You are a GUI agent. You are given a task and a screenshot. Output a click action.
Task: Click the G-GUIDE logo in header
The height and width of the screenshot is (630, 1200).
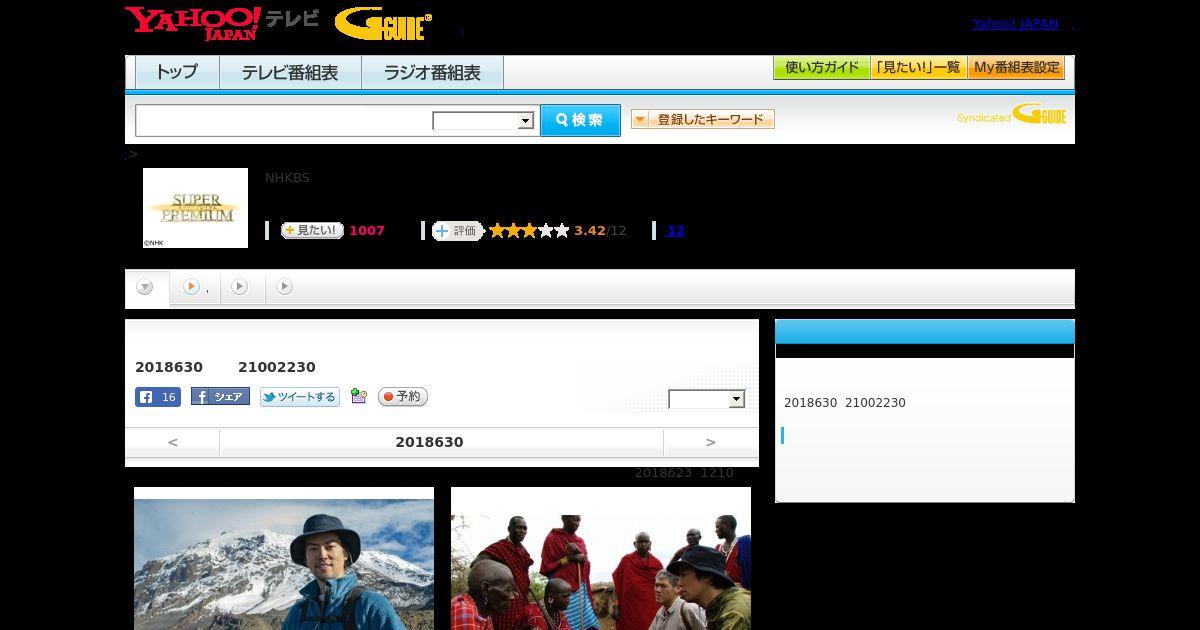click(384, 24)
